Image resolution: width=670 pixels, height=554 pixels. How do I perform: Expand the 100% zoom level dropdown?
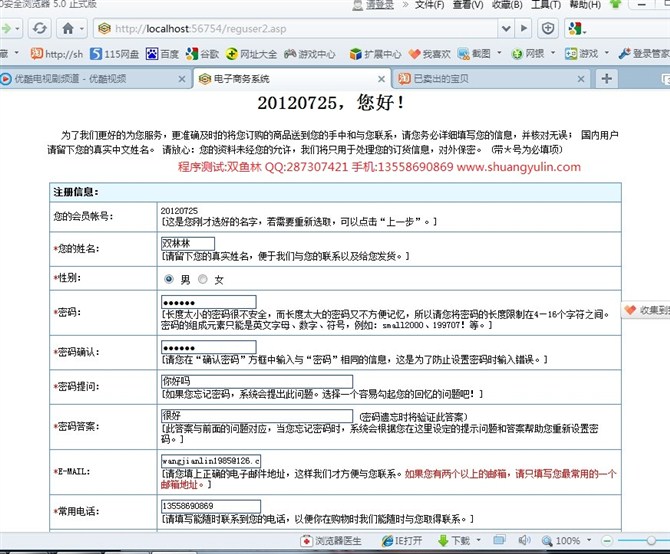pyautogui.click(x=590, y=540)
